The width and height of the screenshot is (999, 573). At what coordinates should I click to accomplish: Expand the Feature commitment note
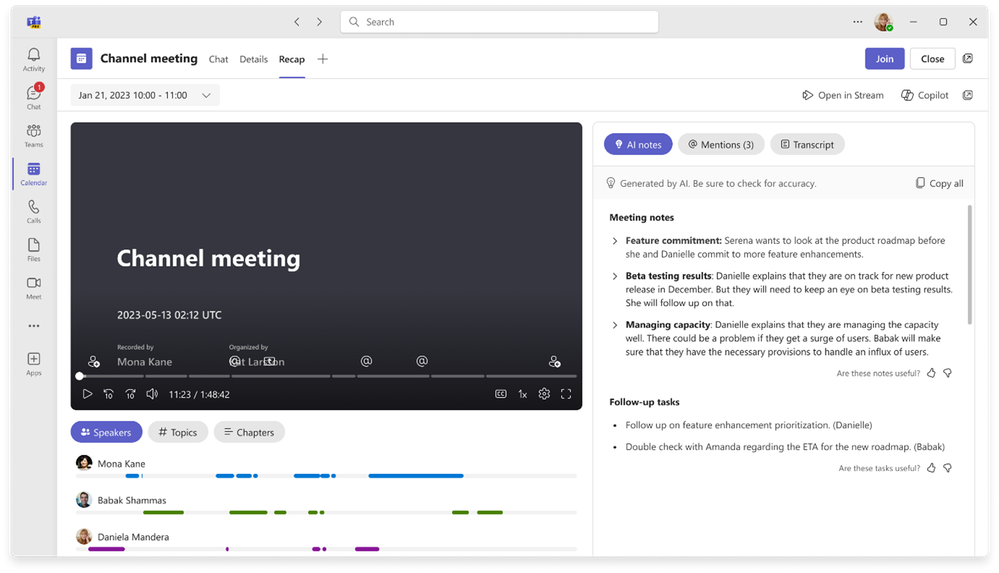pos(615,241)
